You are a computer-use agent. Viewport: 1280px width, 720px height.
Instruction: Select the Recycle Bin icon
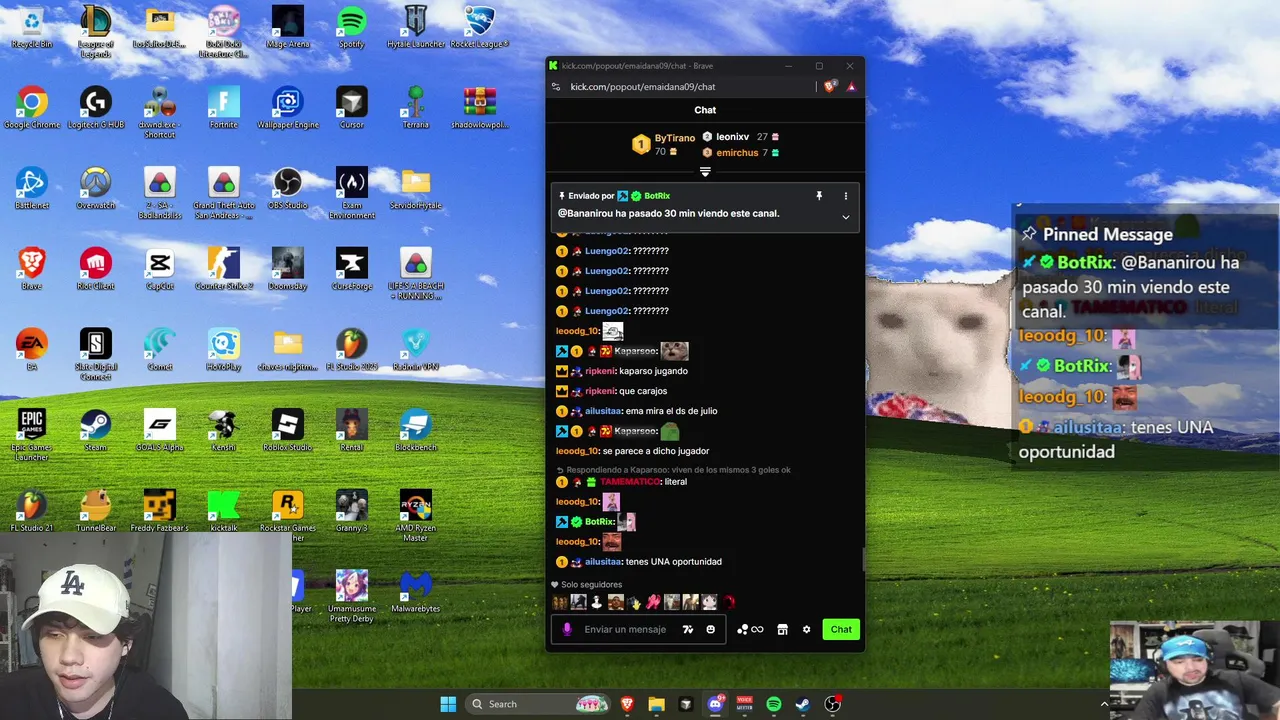pyautogui.click(x=32, y=28)
